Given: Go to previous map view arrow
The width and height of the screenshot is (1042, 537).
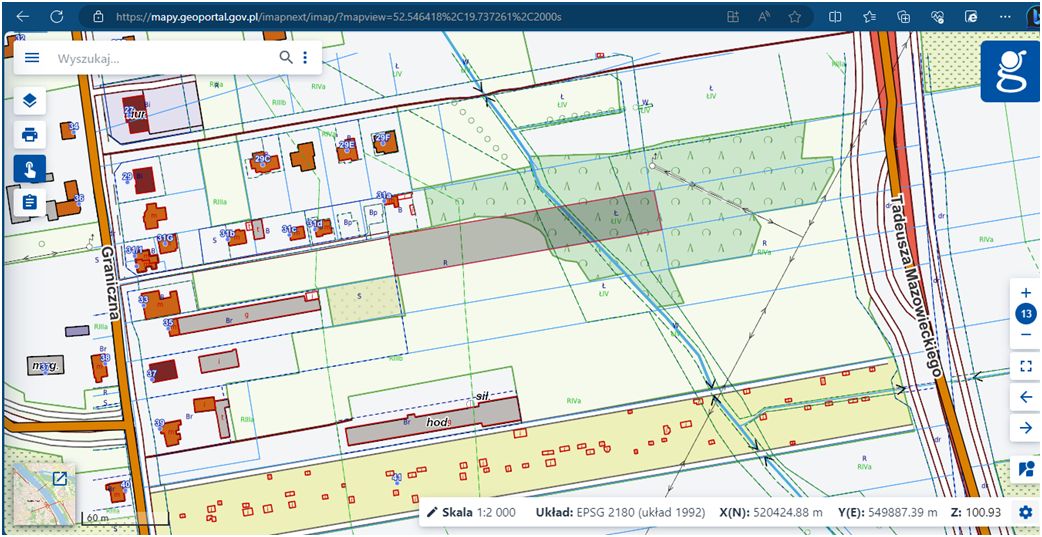Looking at the screenshot, I should [x=1025, y=397].
